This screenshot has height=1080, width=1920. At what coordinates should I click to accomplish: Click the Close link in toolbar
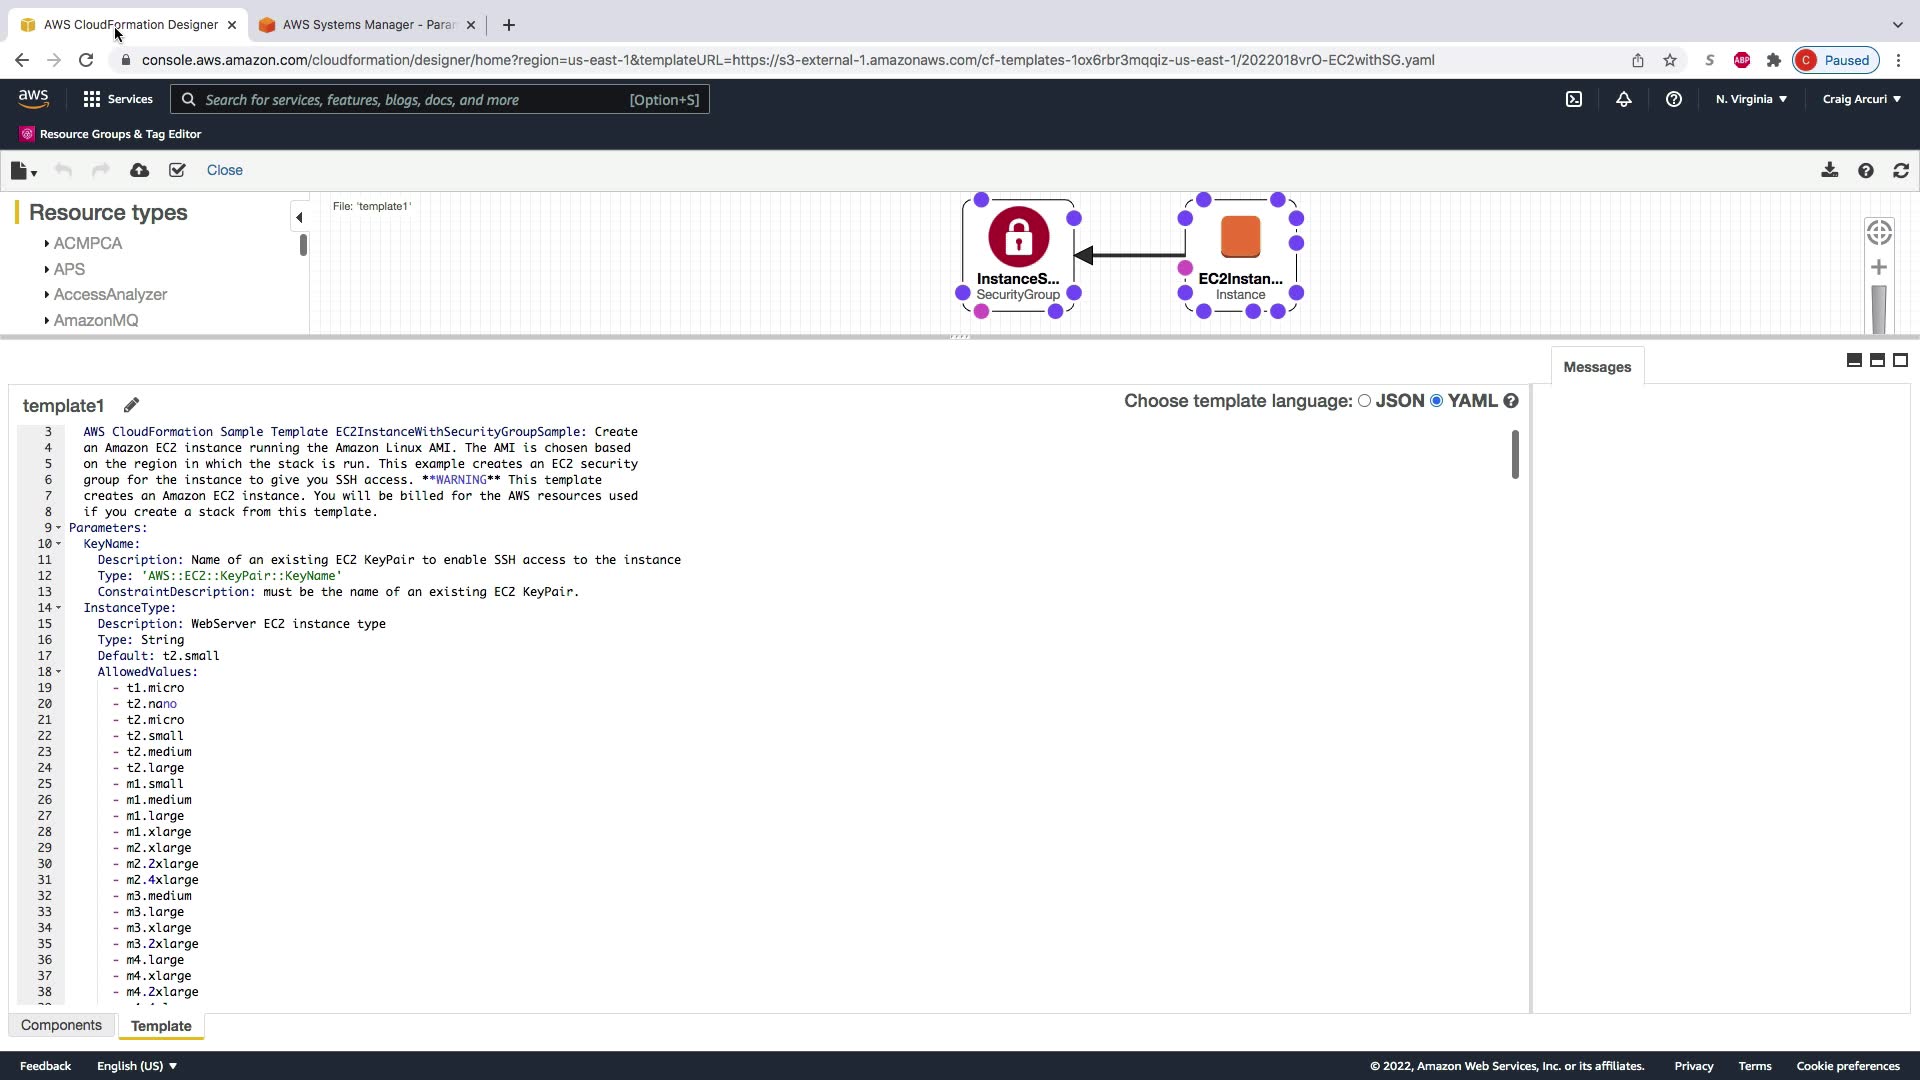click(x=224, y=170)
